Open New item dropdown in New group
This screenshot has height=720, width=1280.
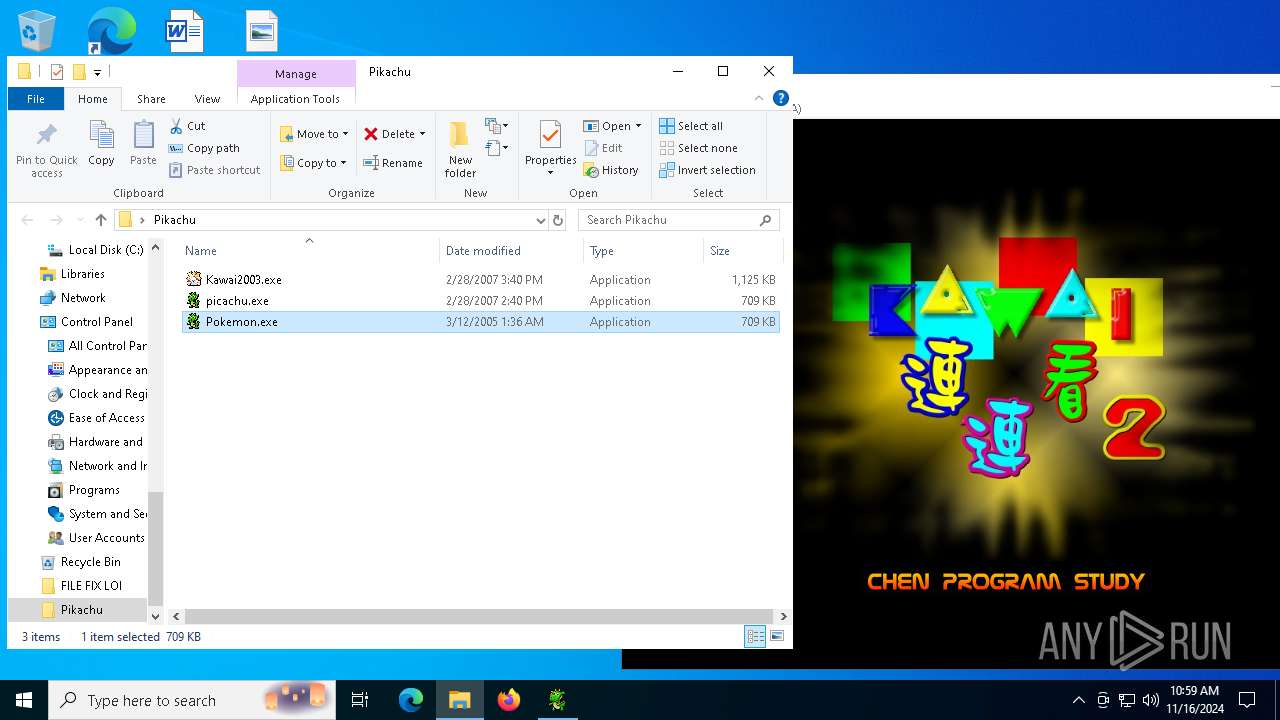[x=497, y=126]
